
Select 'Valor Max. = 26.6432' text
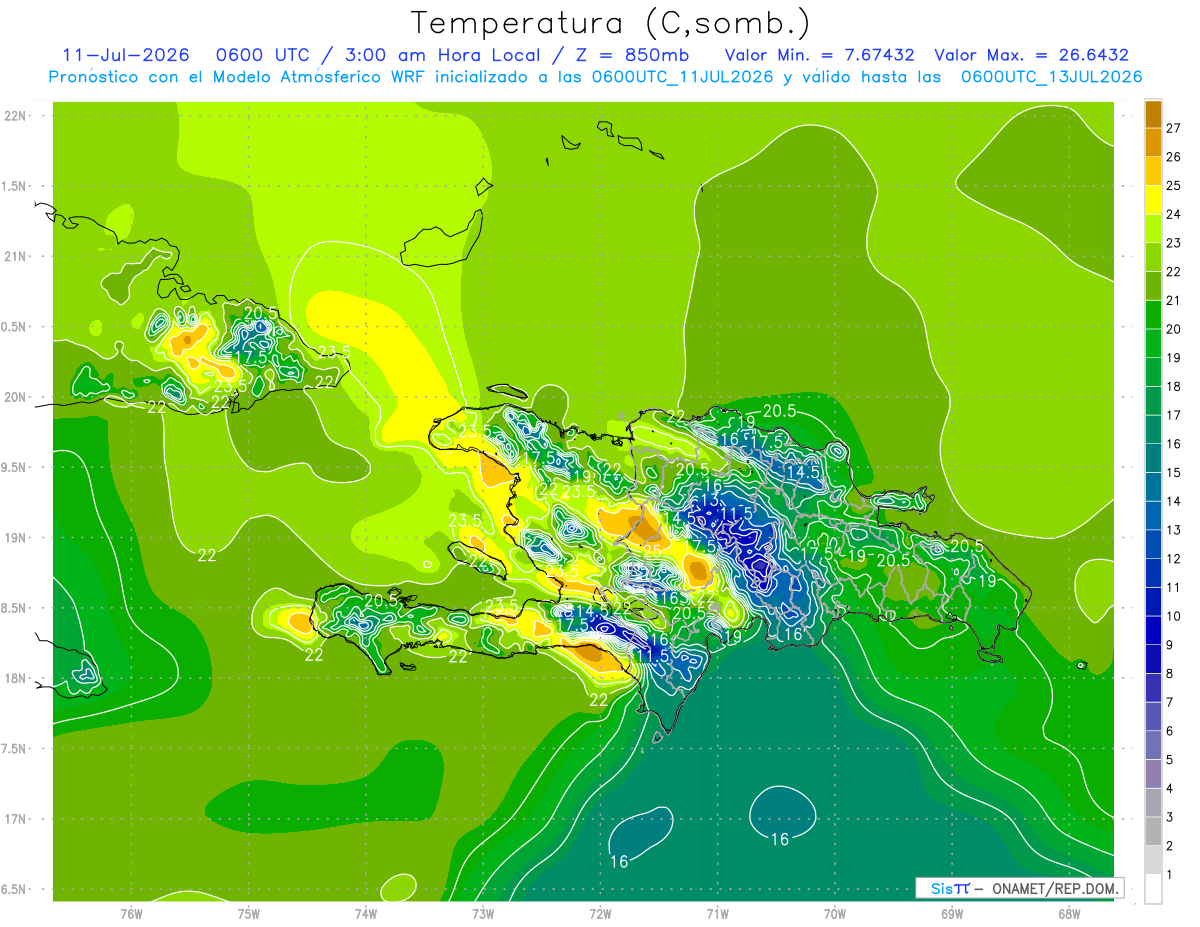pyautogui.click(x=1030, y=56)
